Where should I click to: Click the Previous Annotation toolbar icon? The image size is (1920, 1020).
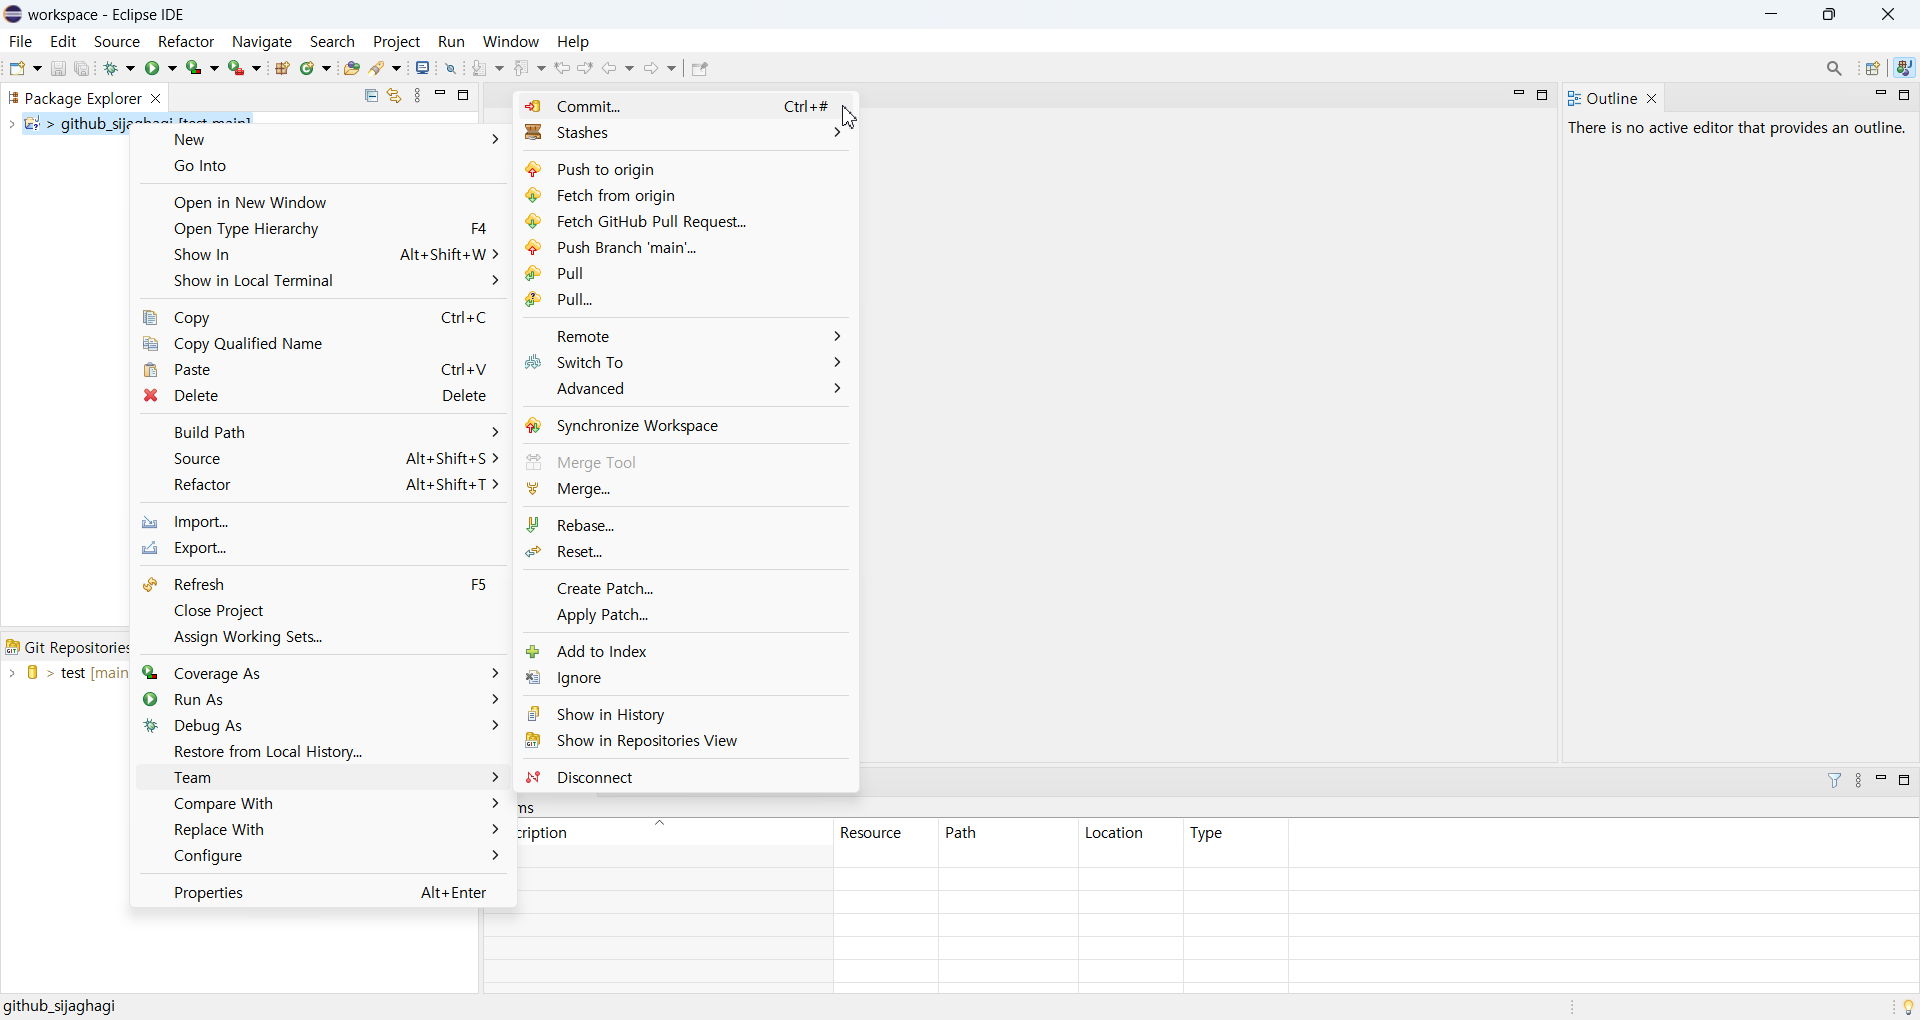[524, 68]
